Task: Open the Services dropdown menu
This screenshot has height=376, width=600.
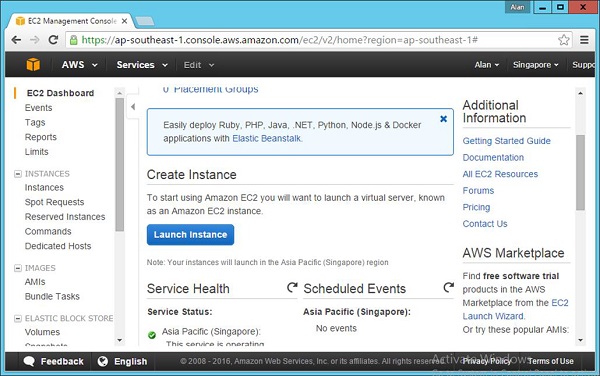Action: tap(142, 65)
